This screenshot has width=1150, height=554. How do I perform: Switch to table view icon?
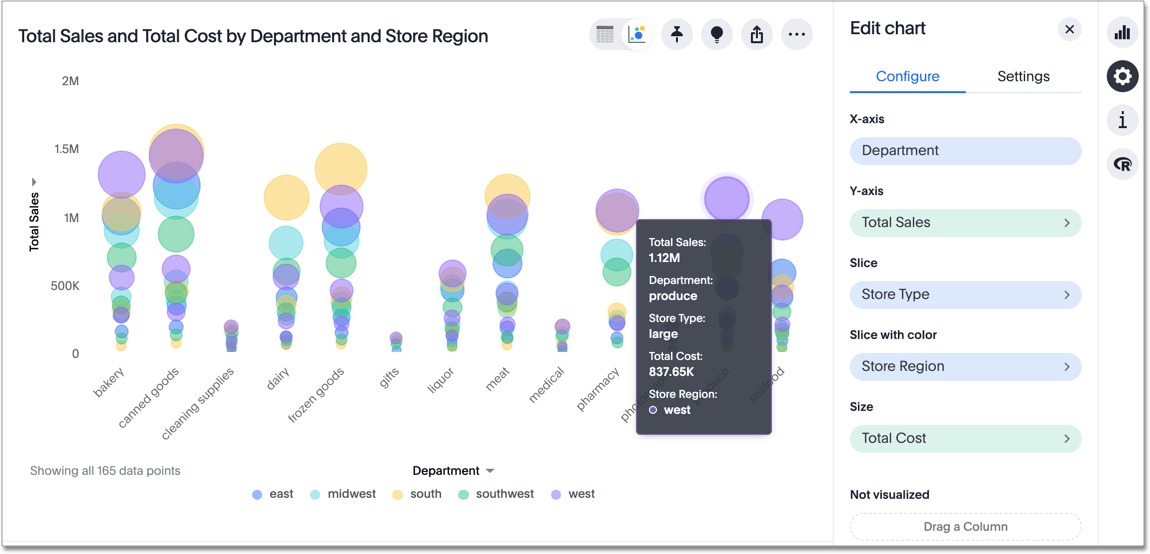tap(605, 35)
